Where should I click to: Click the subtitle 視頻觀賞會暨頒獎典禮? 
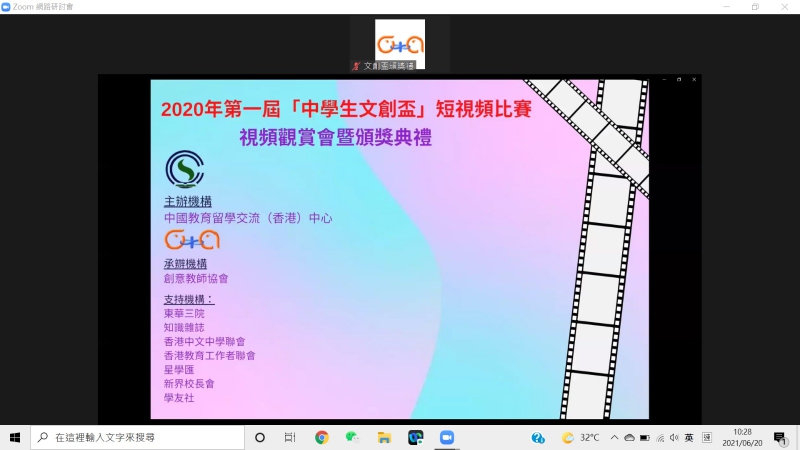336,137
